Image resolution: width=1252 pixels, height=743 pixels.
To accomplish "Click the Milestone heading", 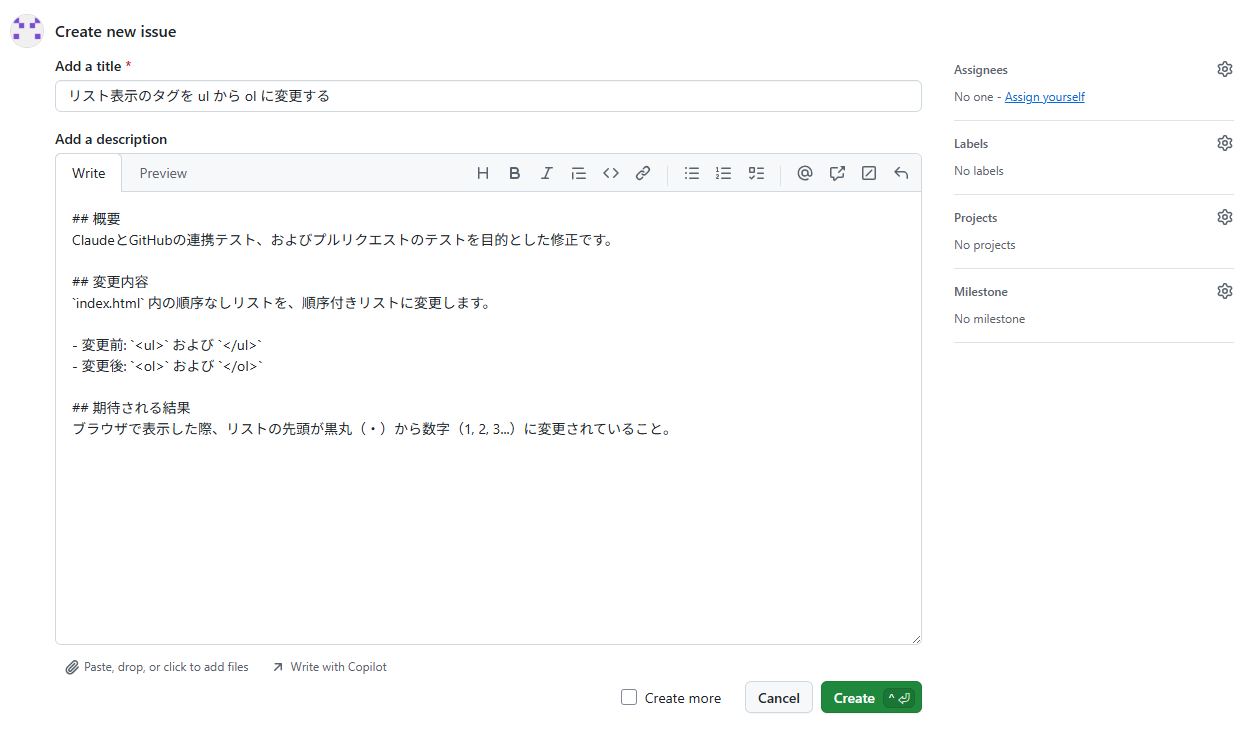I will (981, 292).
